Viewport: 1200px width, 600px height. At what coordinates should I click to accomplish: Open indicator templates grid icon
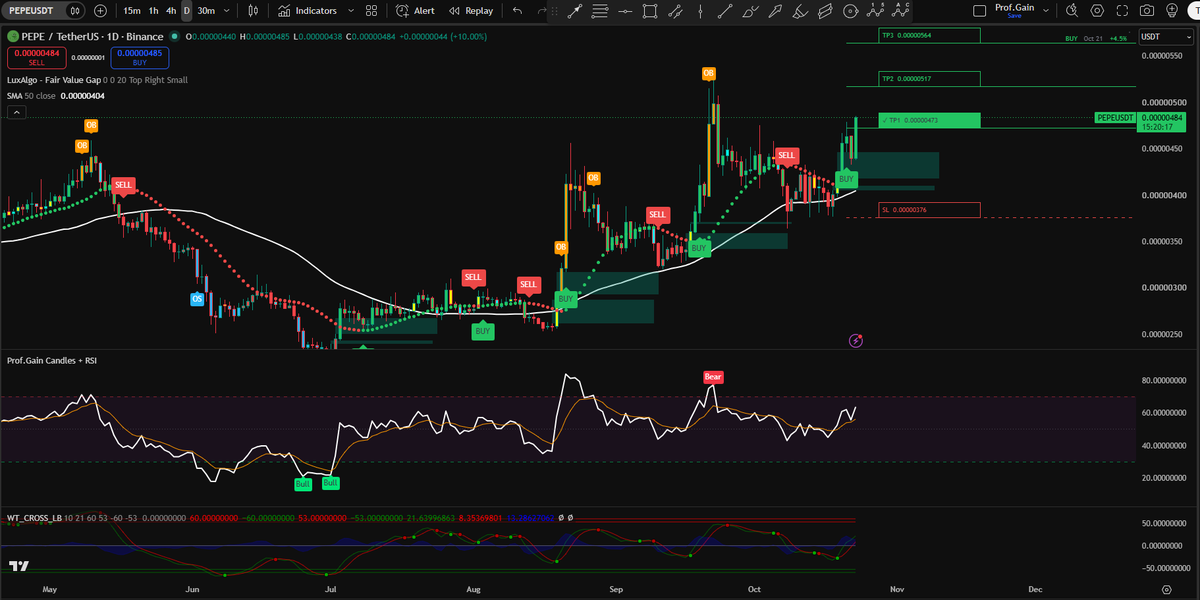click(372, 10)
